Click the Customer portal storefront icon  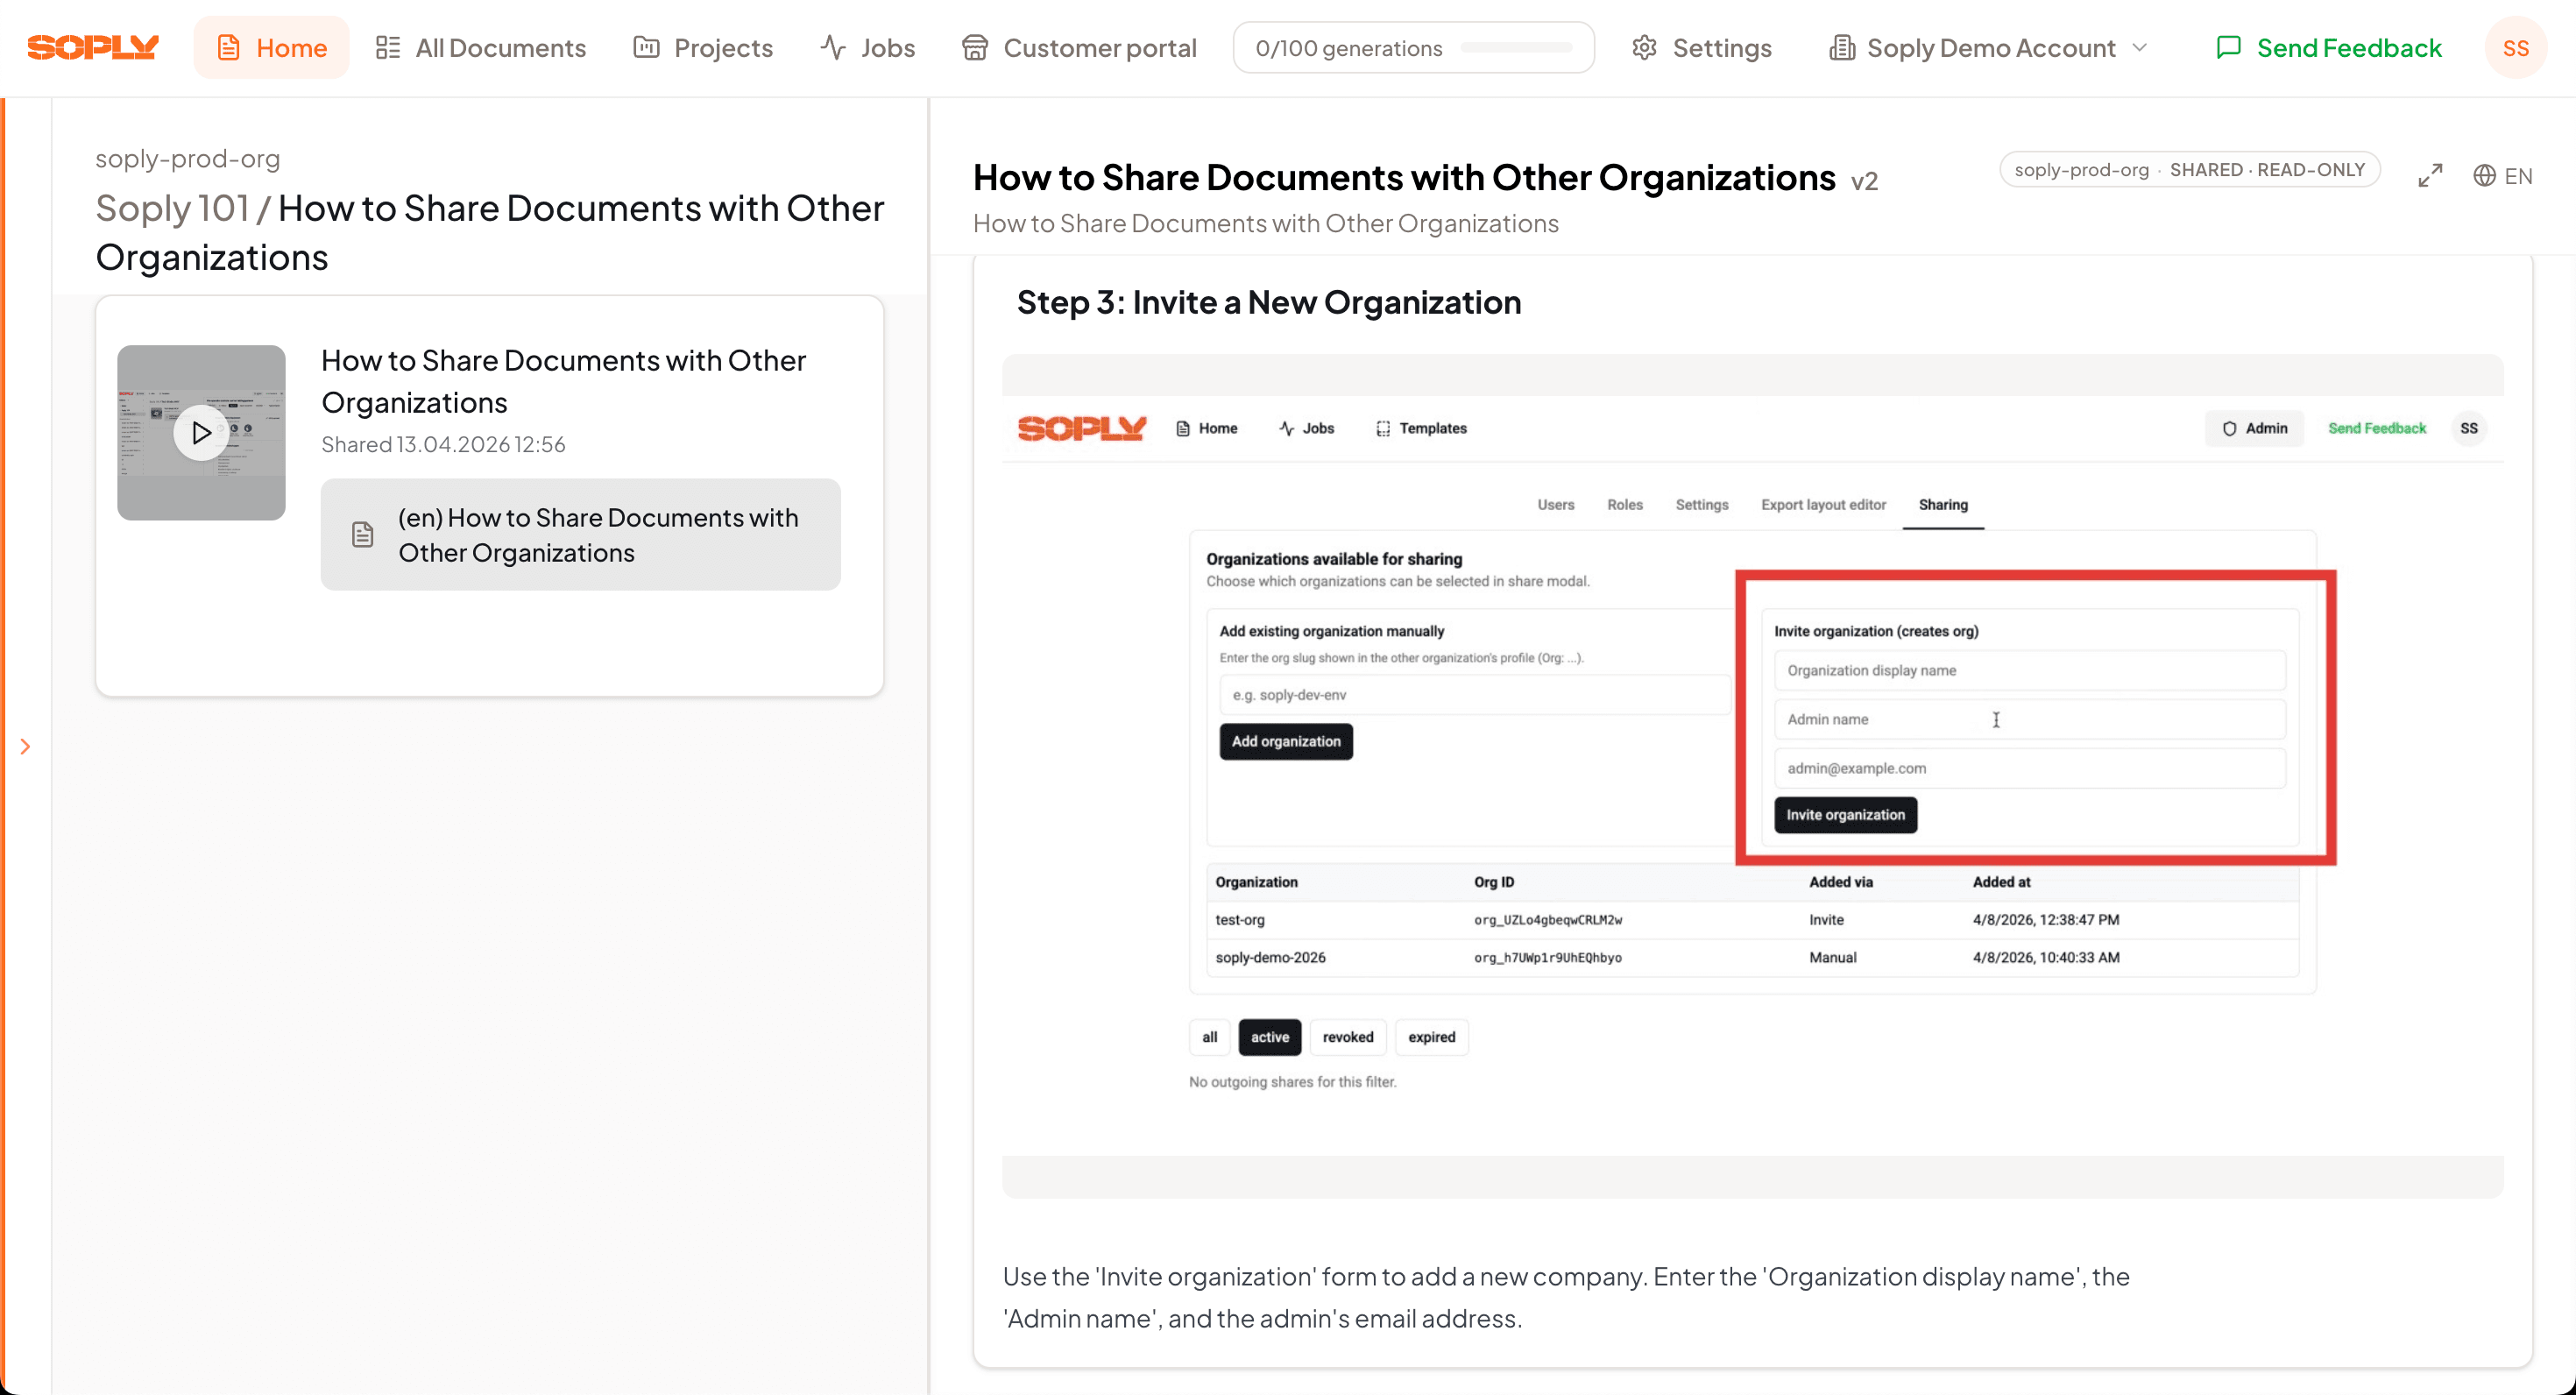click(975, 47)
